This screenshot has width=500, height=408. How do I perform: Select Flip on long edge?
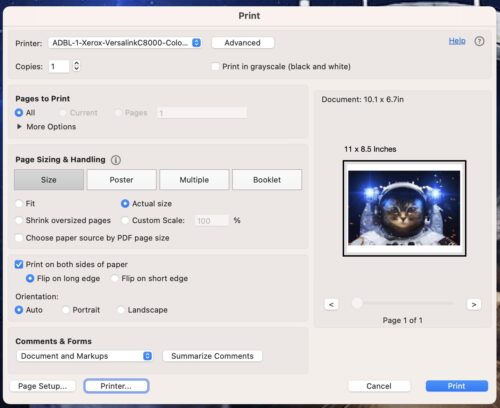tap(30, 278)
